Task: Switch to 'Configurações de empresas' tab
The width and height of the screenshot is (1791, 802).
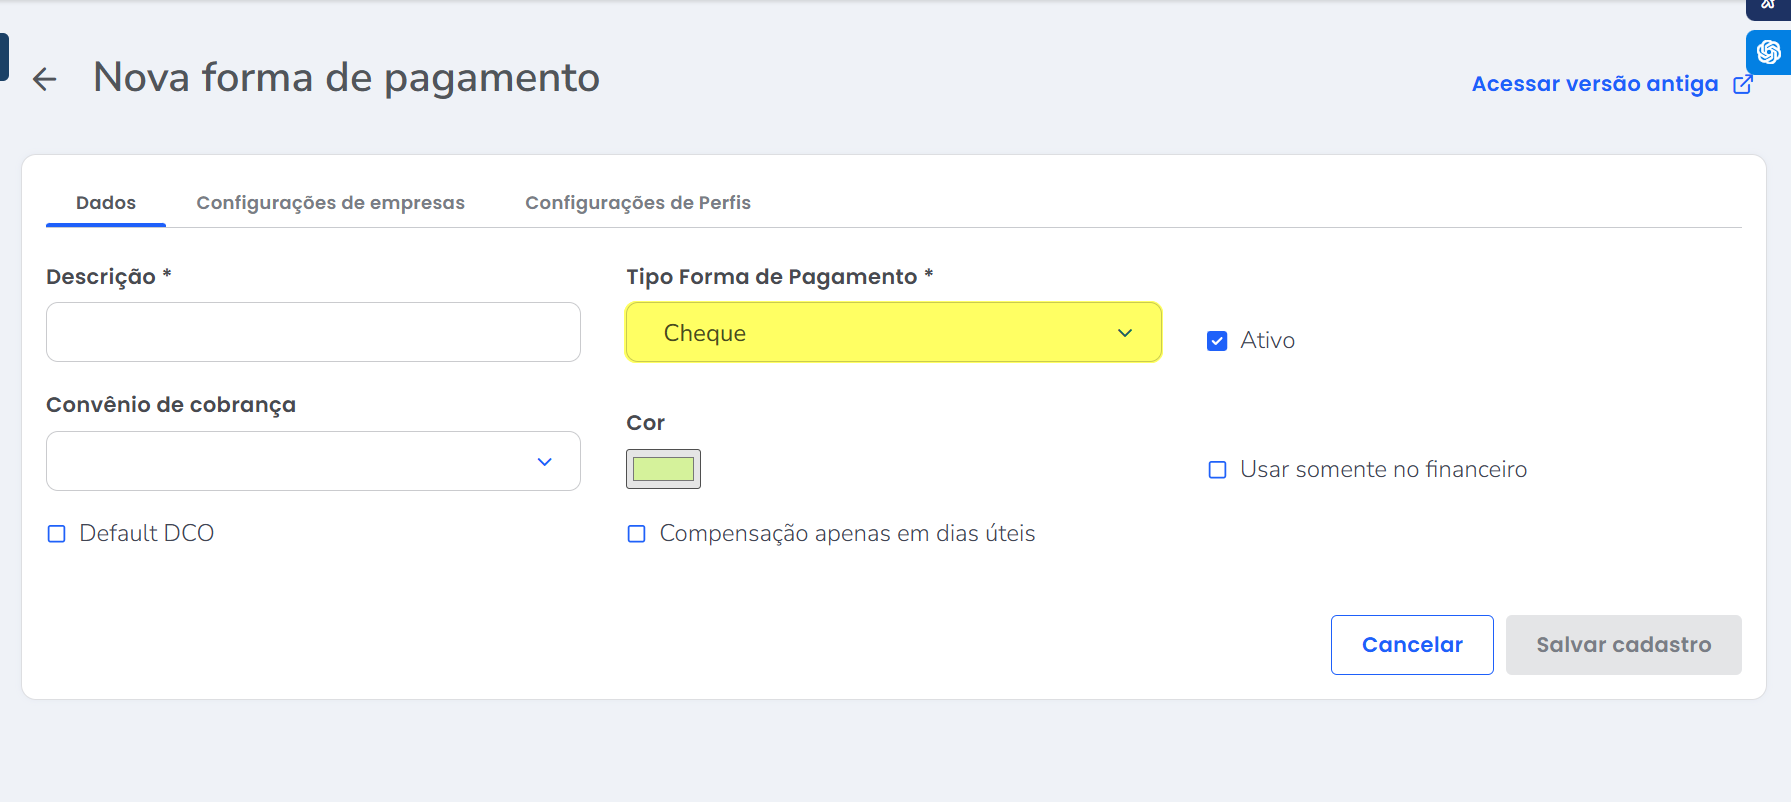Action: point(330,203)
